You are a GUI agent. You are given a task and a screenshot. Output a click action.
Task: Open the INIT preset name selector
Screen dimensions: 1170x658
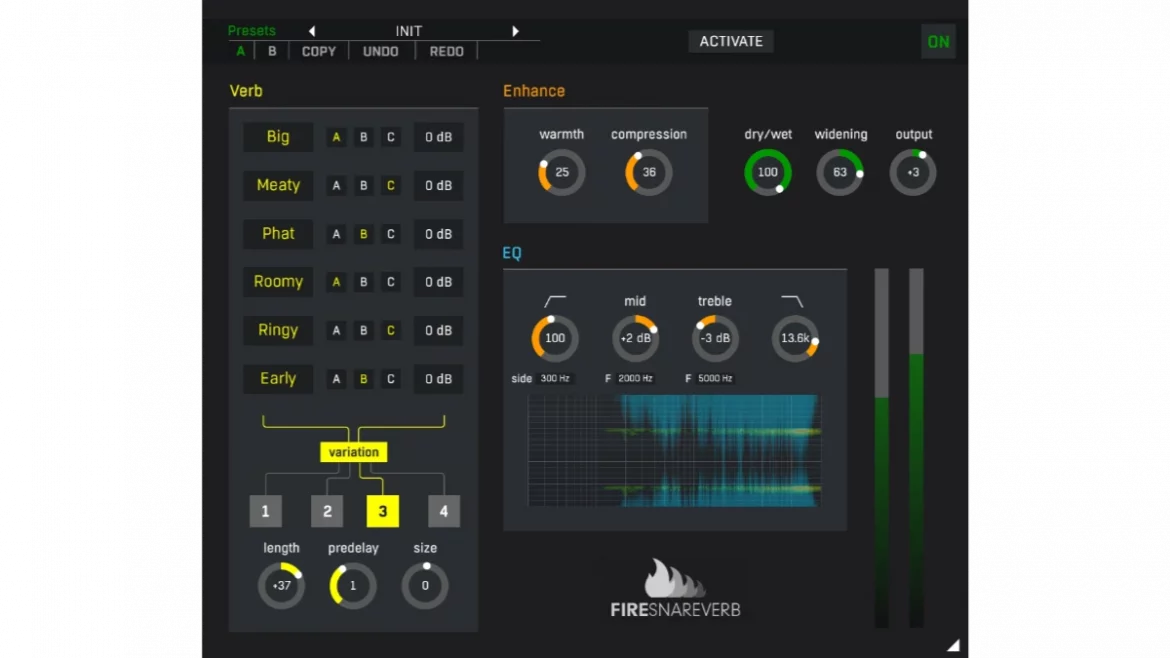coord(409,31)
